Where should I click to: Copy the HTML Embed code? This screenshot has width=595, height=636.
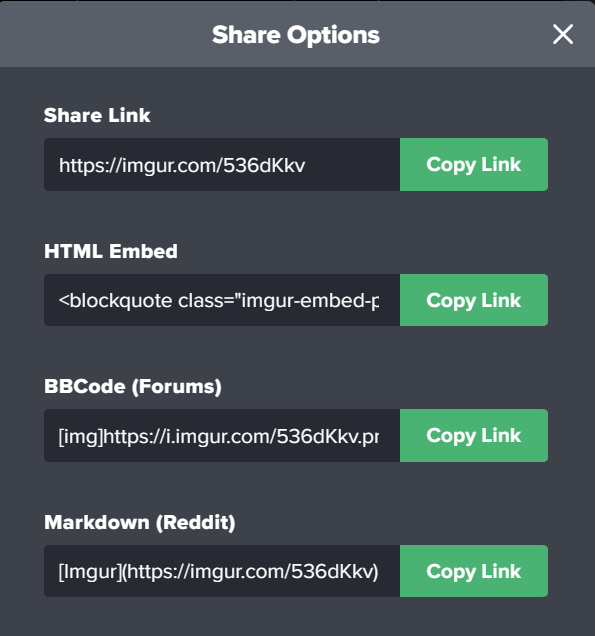[474, 300]
